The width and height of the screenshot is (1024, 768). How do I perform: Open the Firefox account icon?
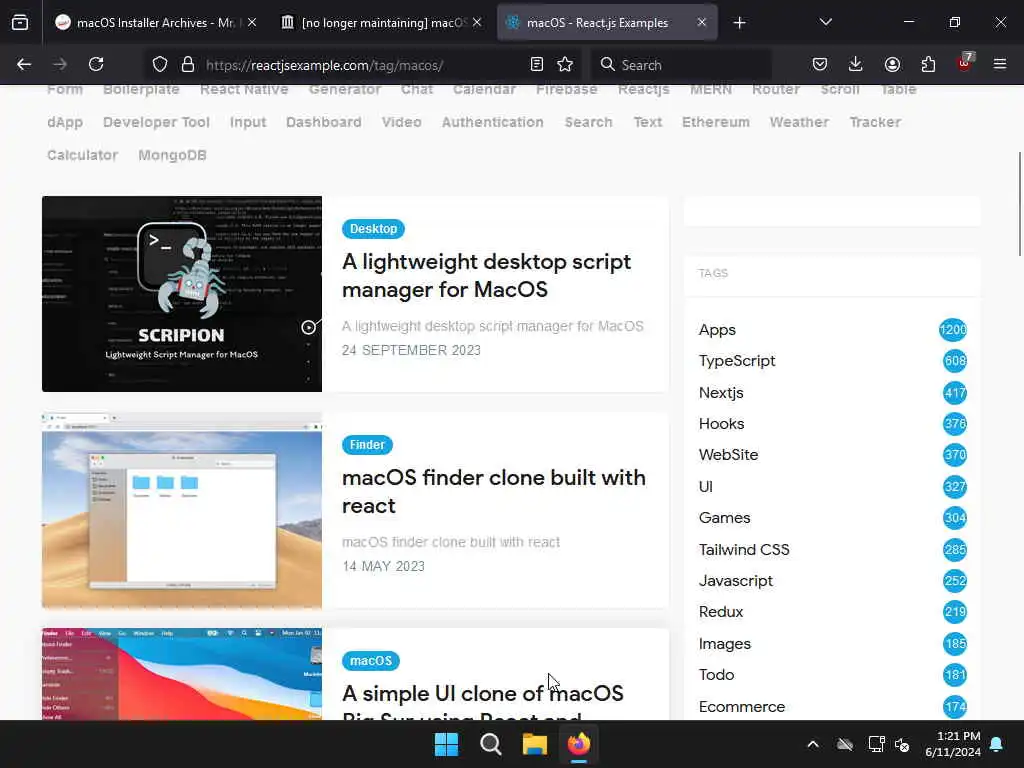(x=892, y=65)
